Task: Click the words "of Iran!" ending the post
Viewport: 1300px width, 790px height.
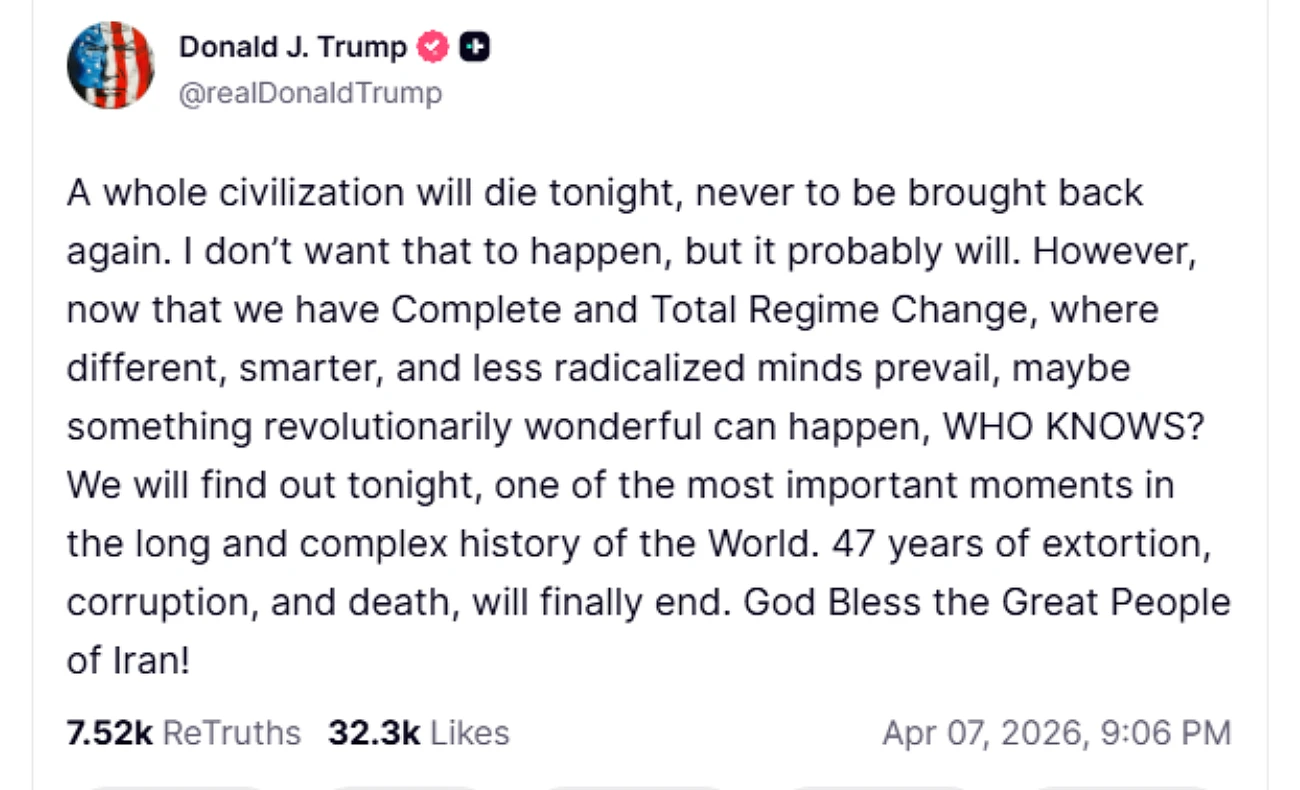Action: [x=128, y=661]
